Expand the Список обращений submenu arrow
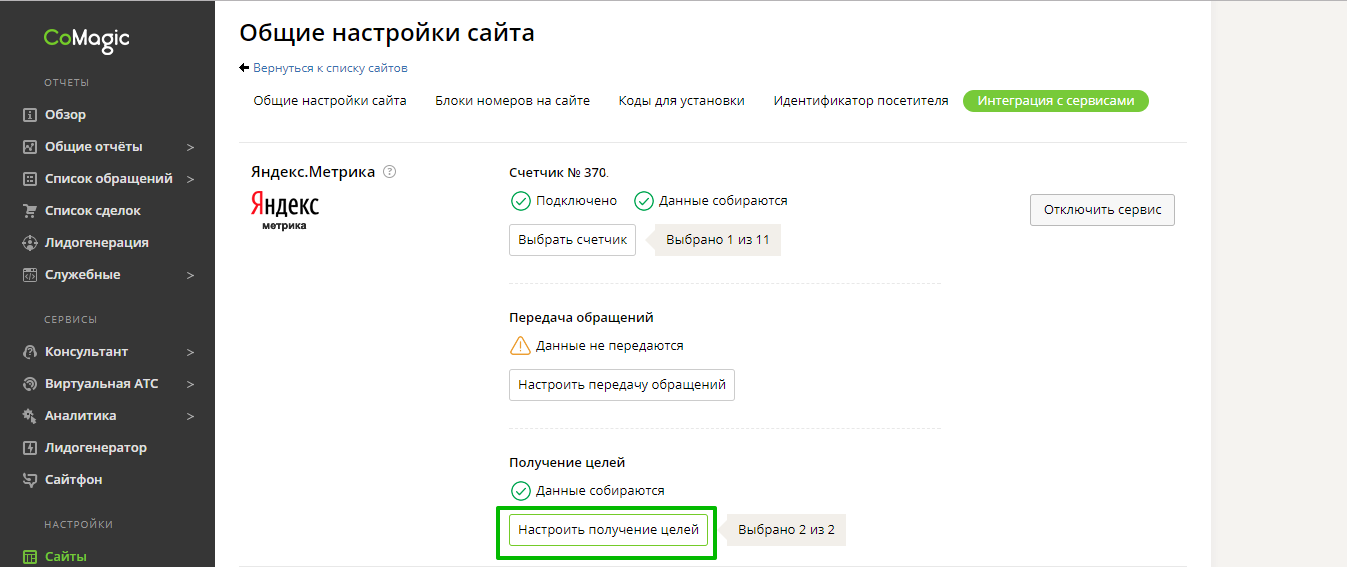Image resolution: width=1347 pixels, height=567 pixels. coord(190,179)
